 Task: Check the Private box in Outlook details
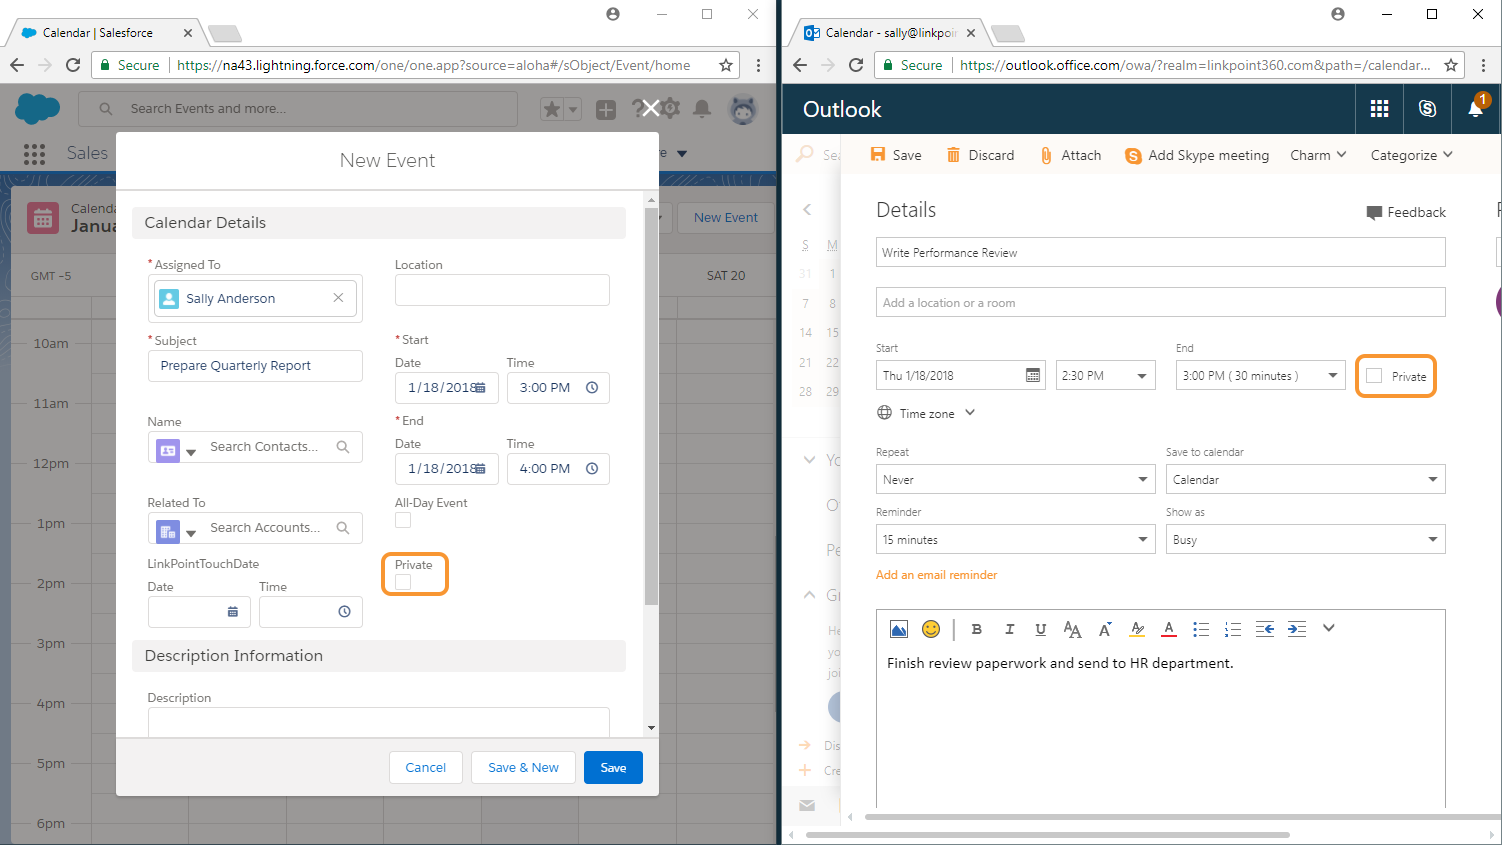[1374, 376]
